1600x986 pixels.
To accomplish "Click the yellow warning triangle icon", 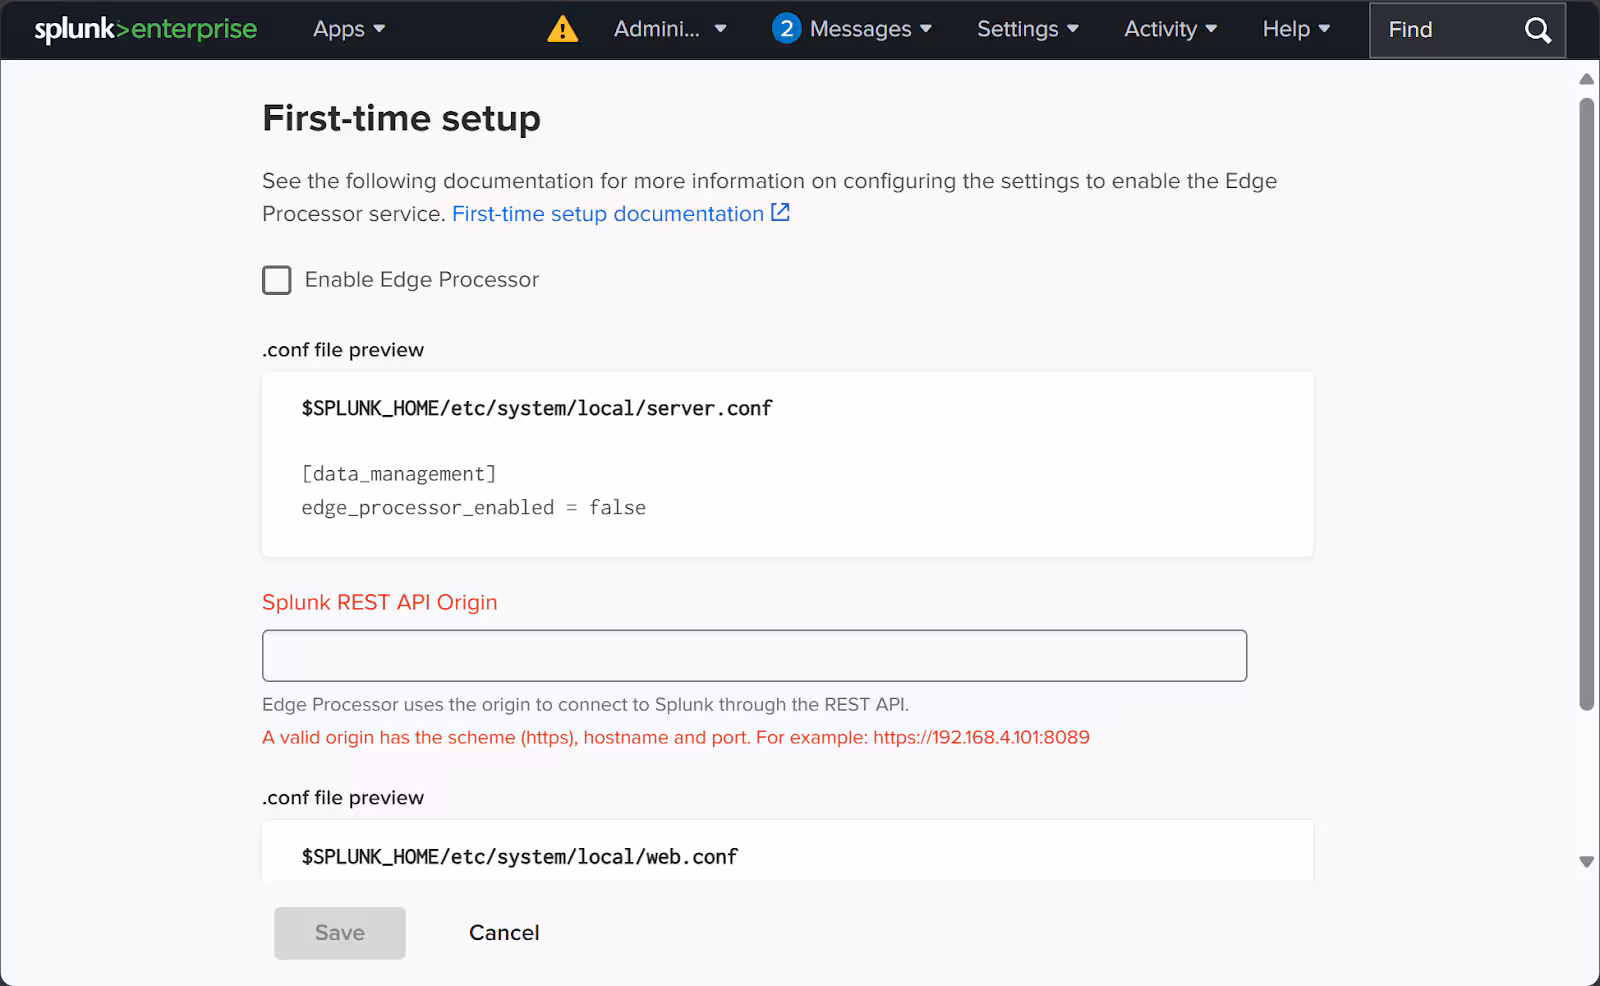I will click(x=563, y=29).
